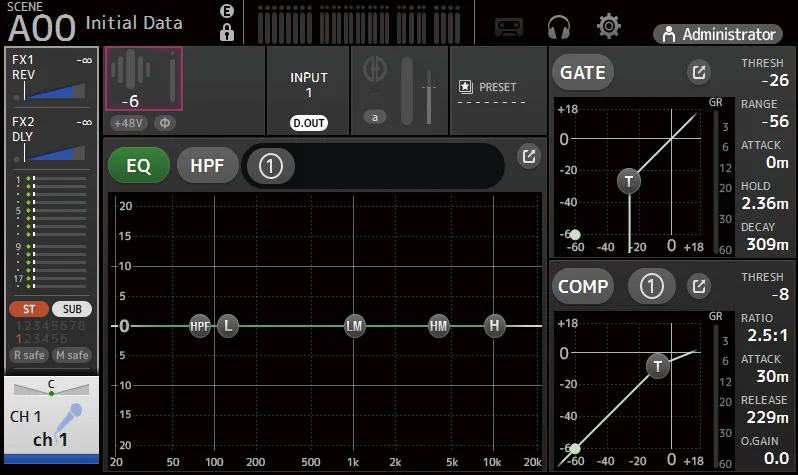Select the input gain -6 waveform box
Image resolution: width=798 pixels, height=475 pixels.
click(x=144, y=79)
